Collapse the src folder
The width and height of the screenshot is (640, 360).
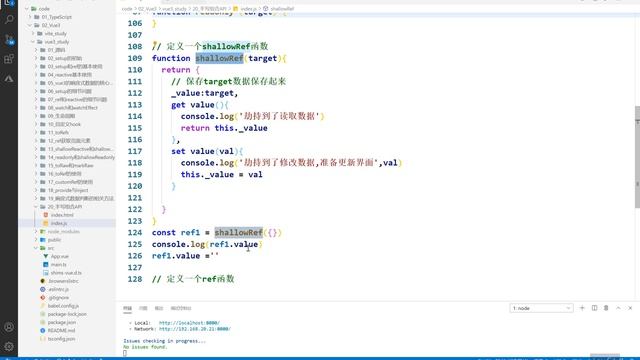pyautogui.click(x=36, y=248)
